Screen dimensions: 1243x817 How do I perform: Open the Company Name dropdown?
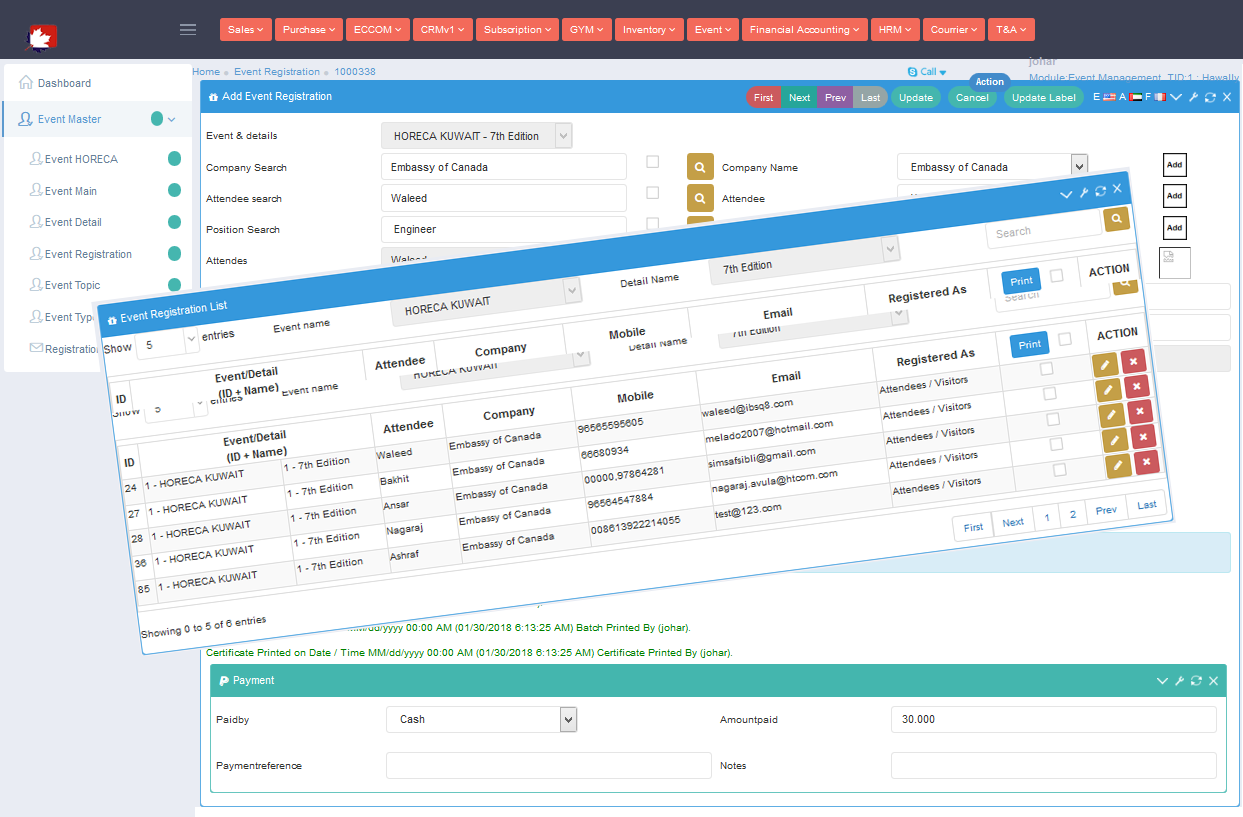[992, 167]
